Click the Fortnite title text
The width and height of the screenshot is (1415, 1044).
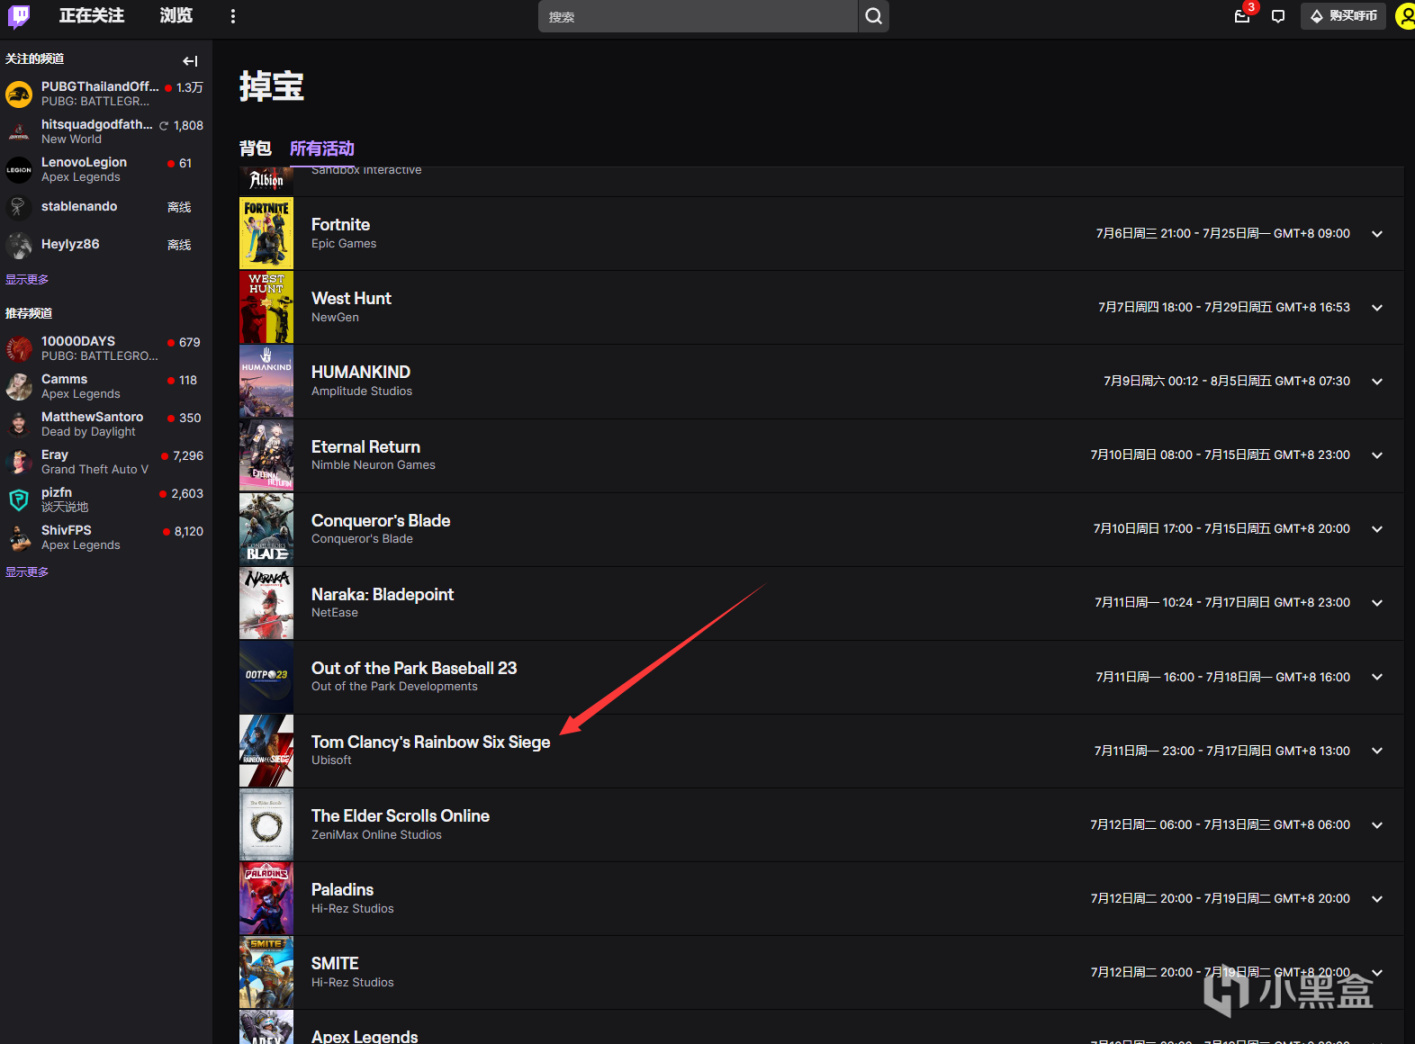point(340,225)
